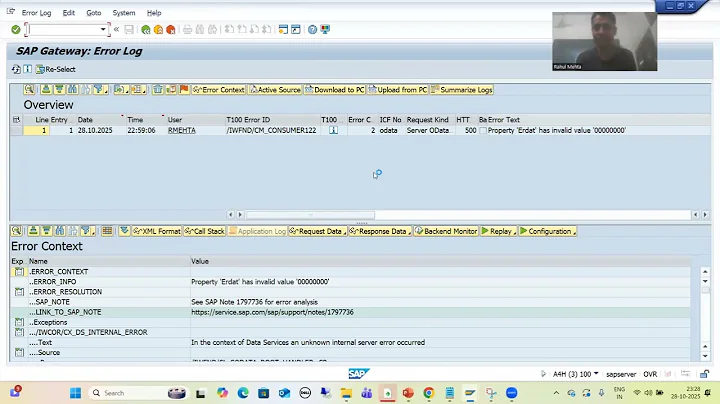Click the blue Information icon beside Re-Select
The height and width of the screenshot is (404, 720).
click(28, 69)
